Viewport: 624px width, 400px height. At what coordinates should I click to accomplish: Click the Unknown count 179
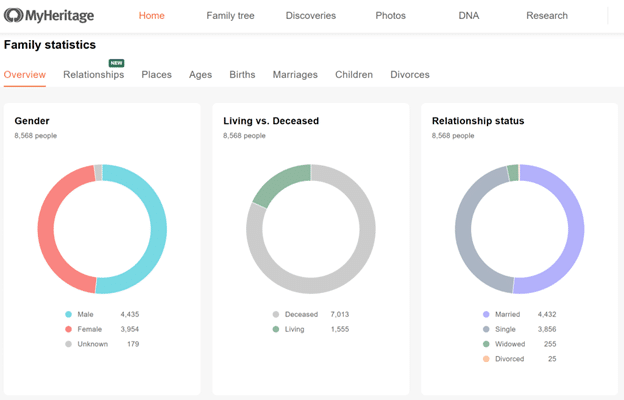click(133, 344)
